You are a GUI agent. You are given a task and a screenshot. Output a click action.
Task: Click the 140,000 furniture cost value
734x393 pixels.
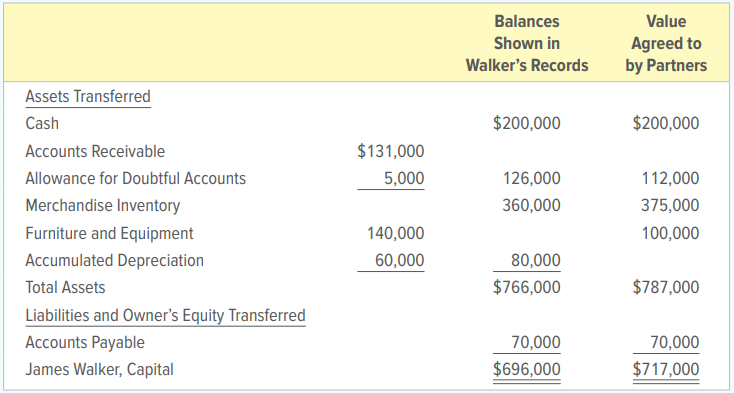coord(396,233)
